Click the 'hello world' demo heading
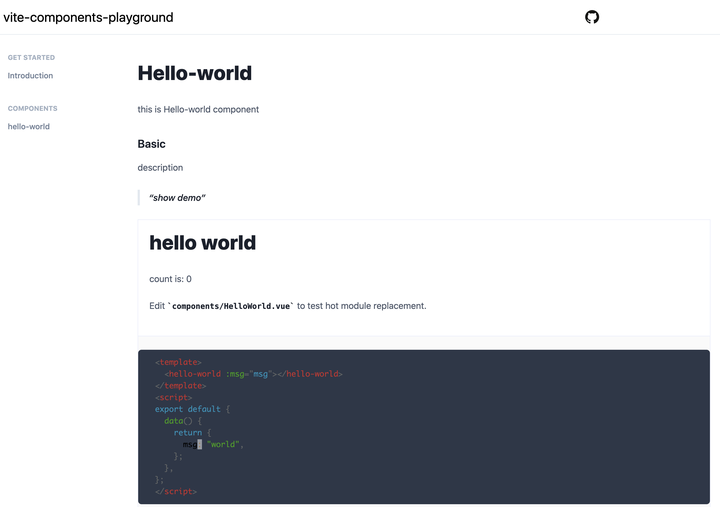Screen dimensions: 720x507 (203, 243)
